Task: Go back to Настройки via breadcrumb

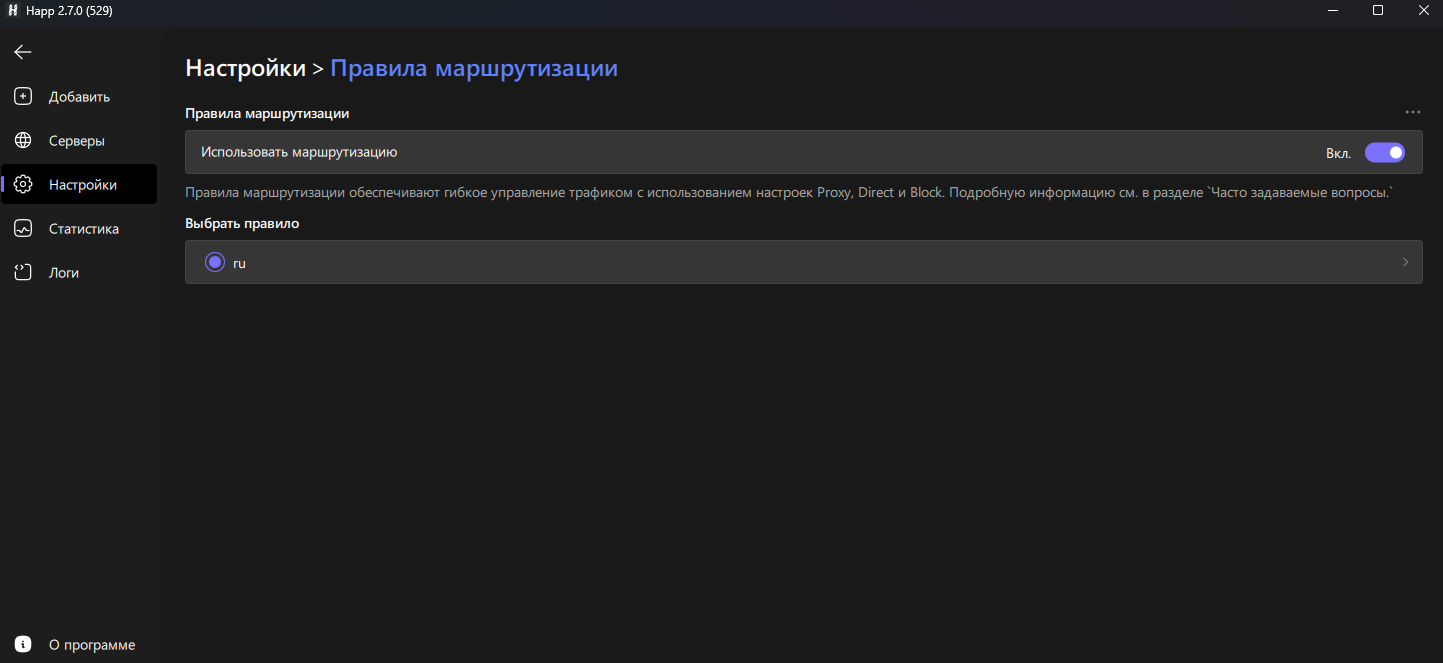Action: point(245,68)
